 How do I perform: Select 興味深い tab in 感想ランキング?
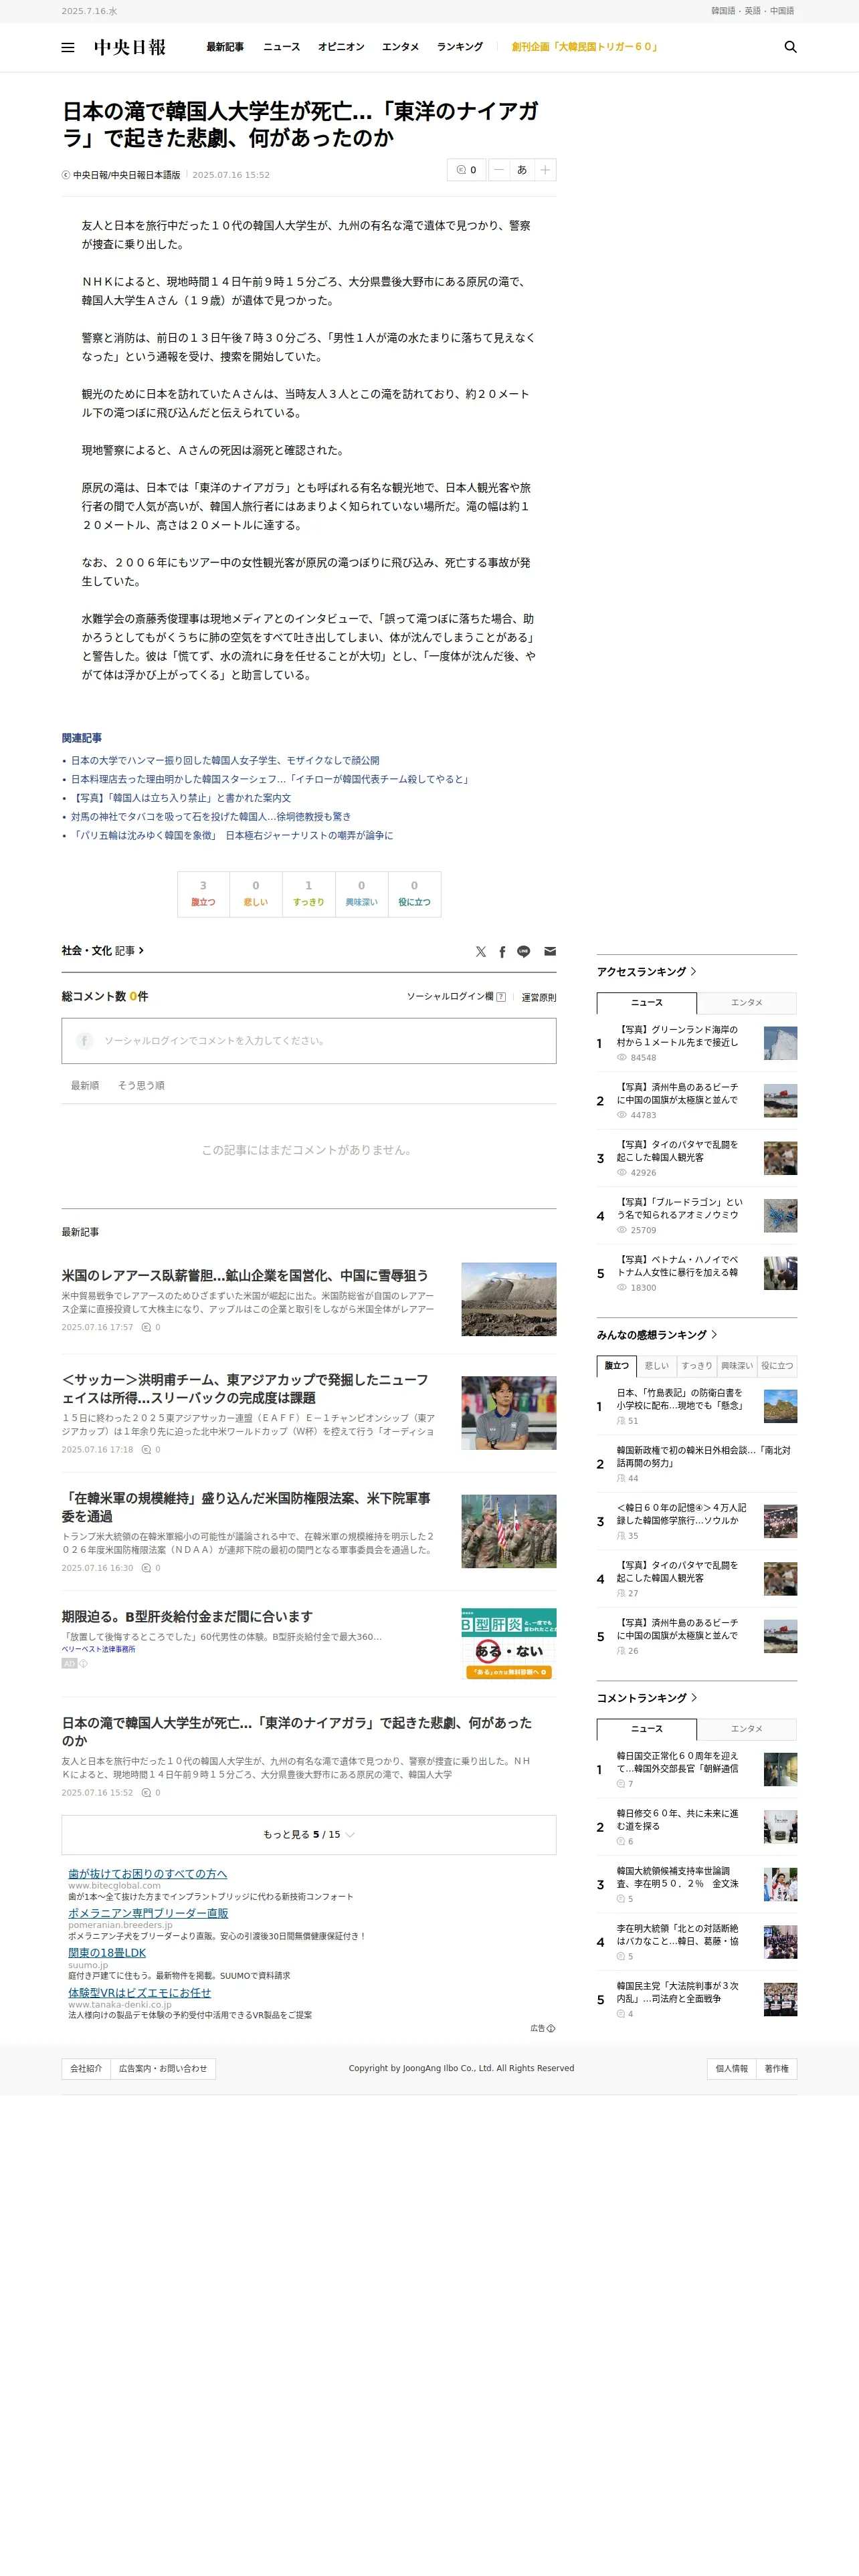(x=737, y=1366)
